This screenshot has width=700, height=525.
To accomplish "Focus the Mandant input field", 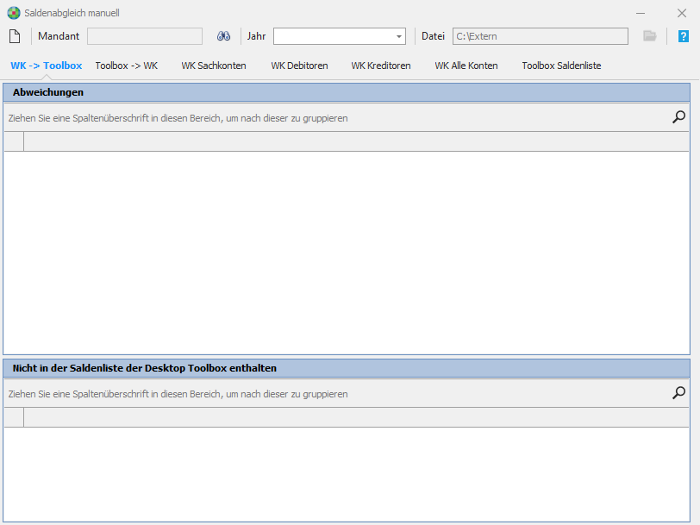I will click(145, 36).
